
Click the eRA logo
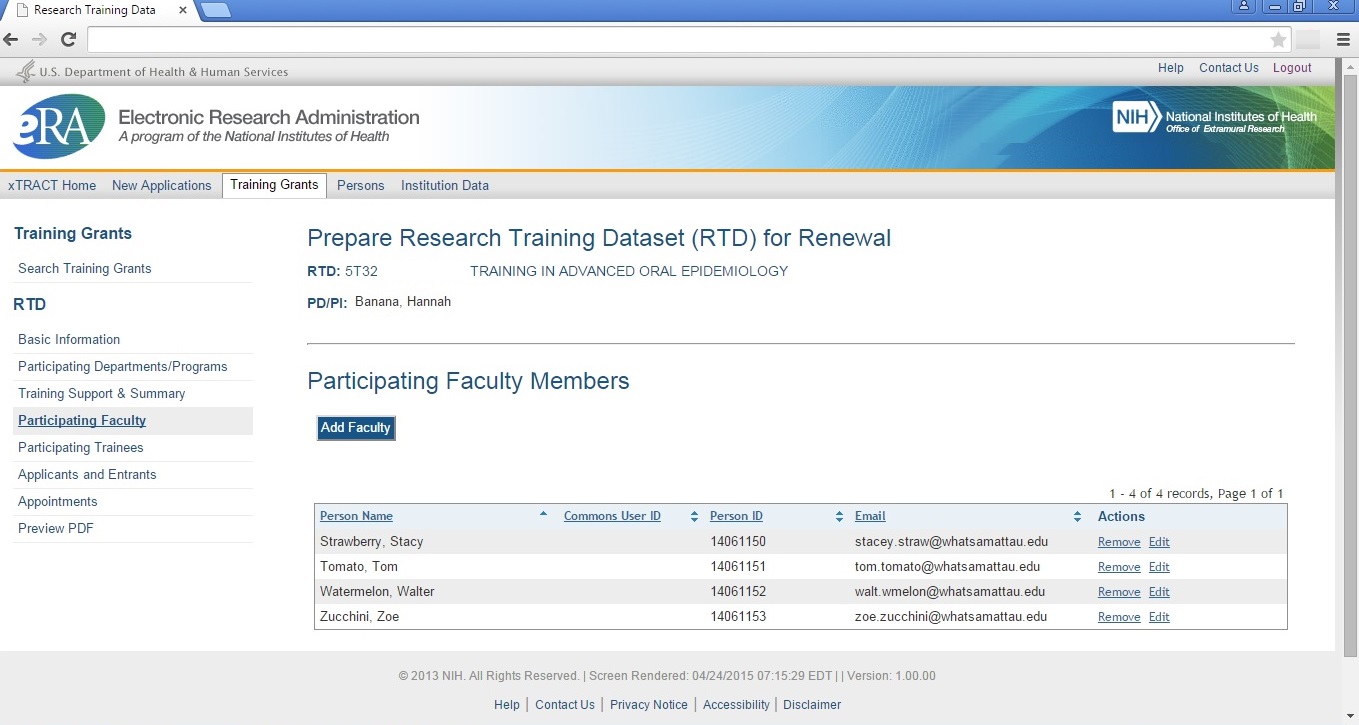(58, 126)
